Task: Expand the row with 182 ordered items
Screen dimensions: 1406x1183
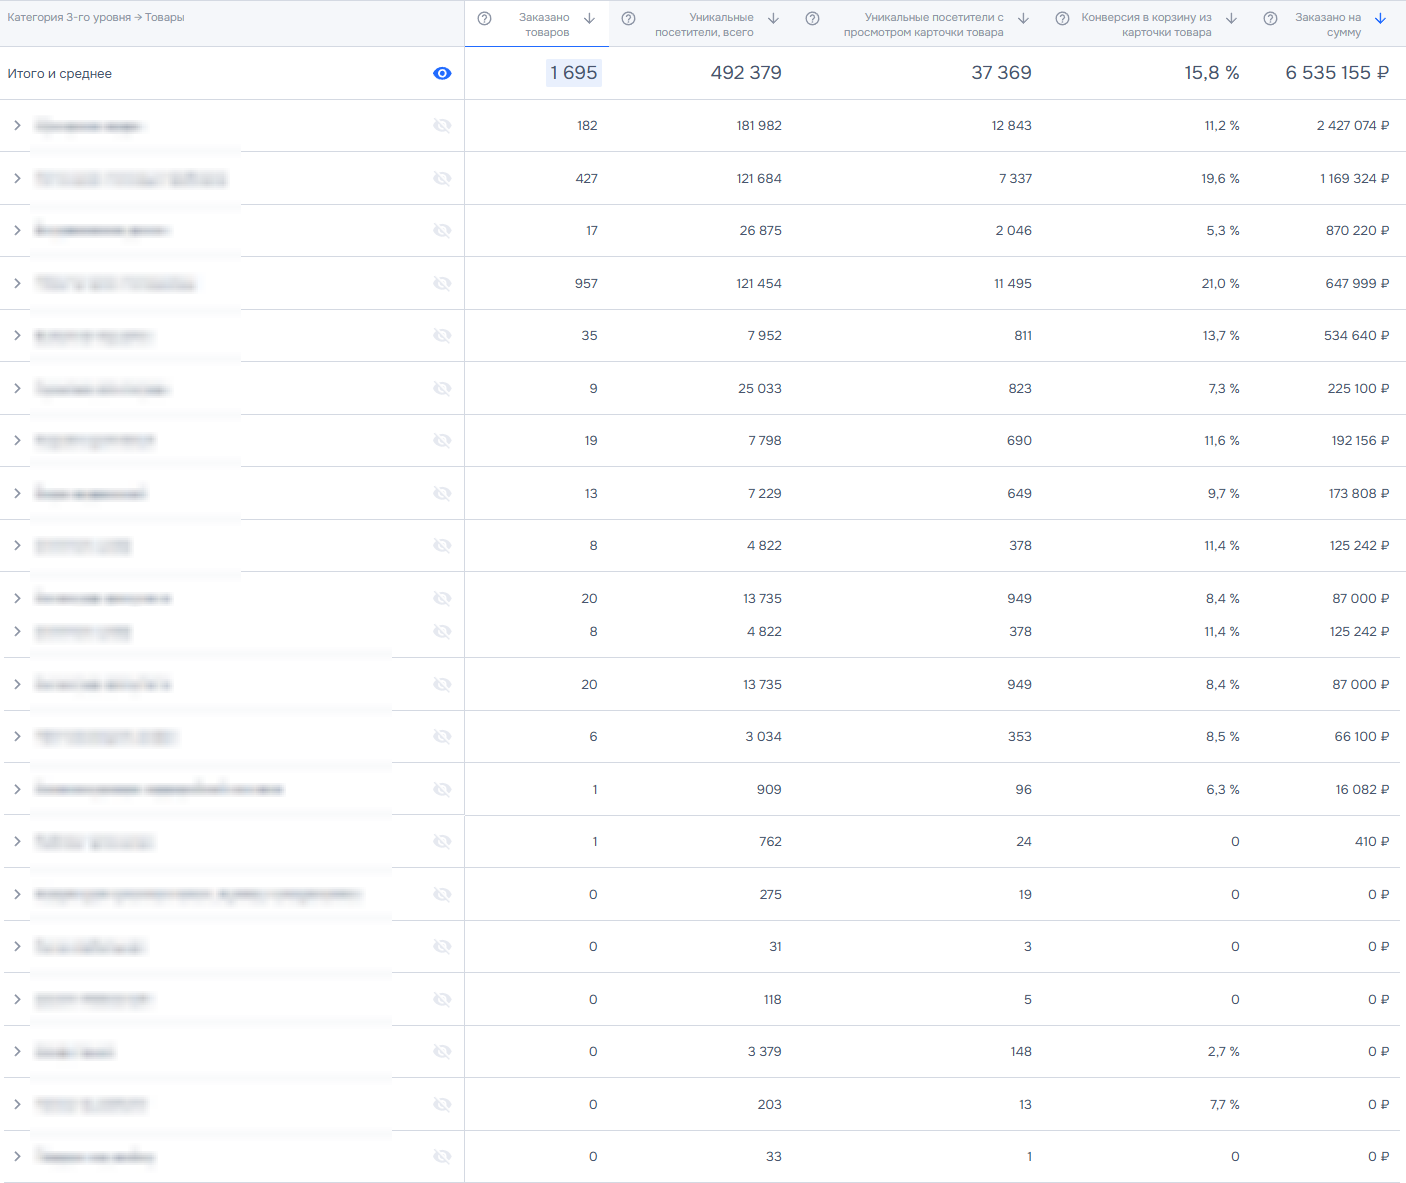Action: tap(17, 126)
